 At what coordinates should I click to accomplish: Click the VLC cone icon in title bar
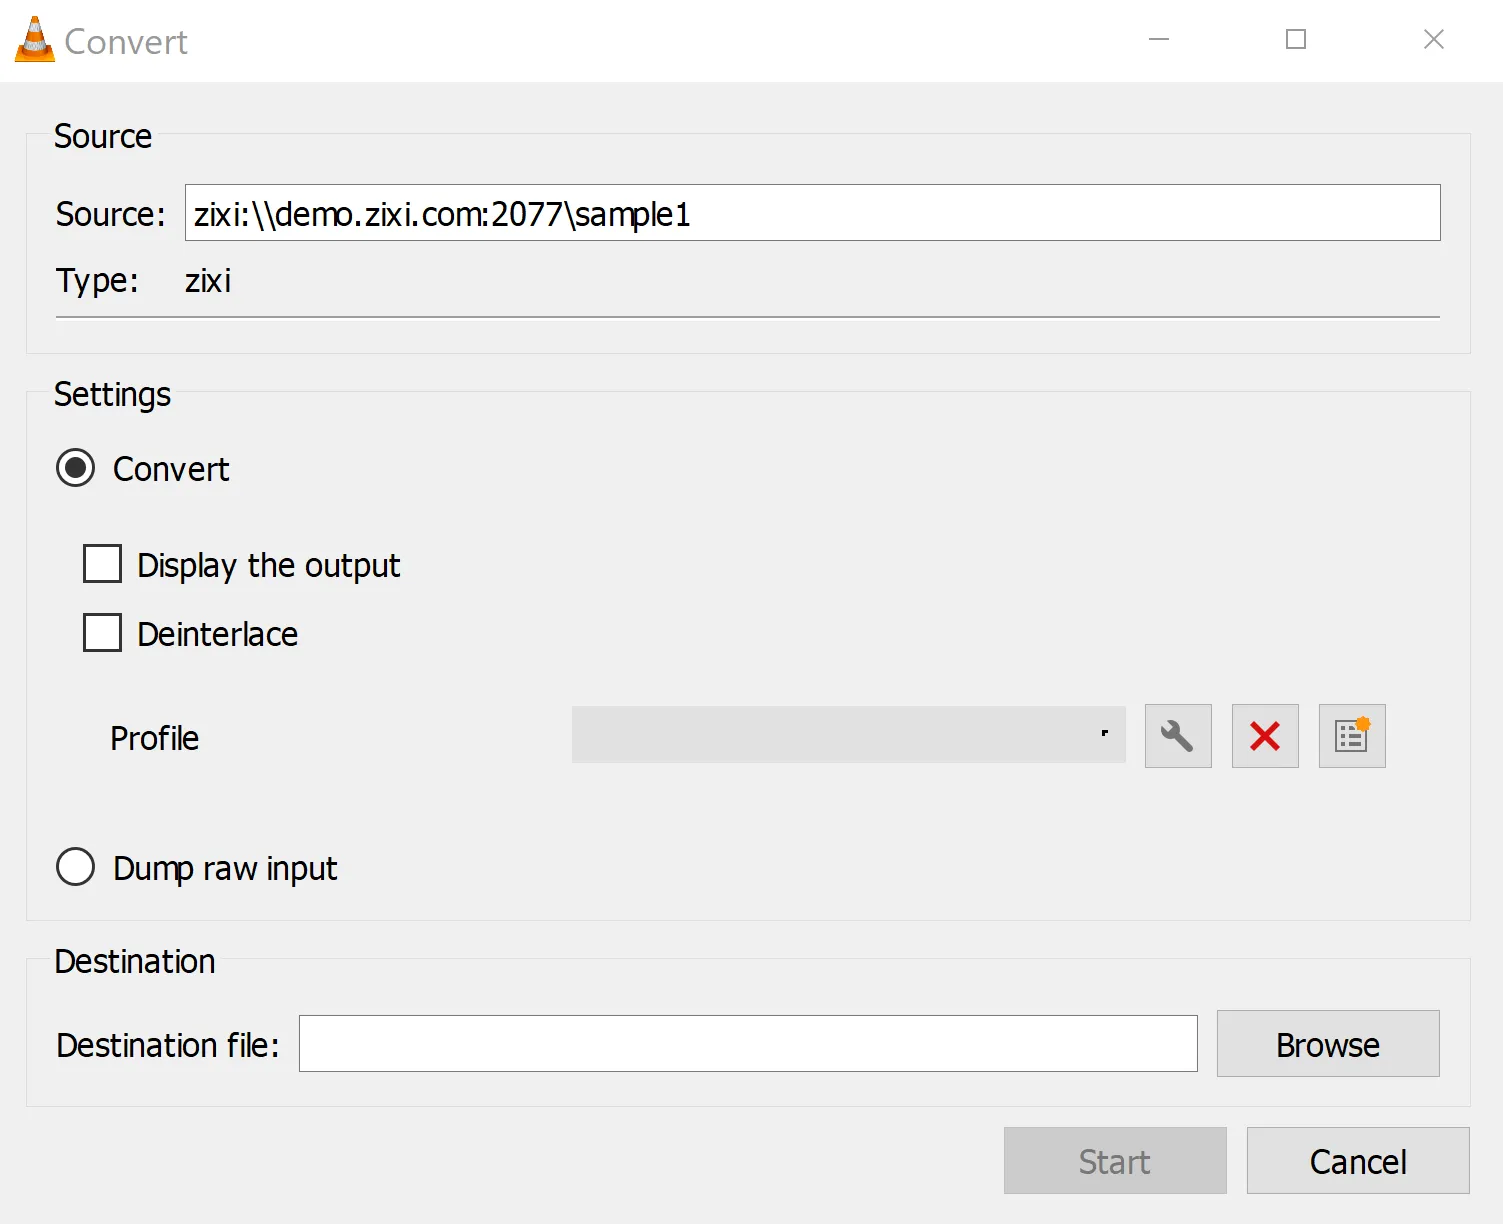point(34,40)
